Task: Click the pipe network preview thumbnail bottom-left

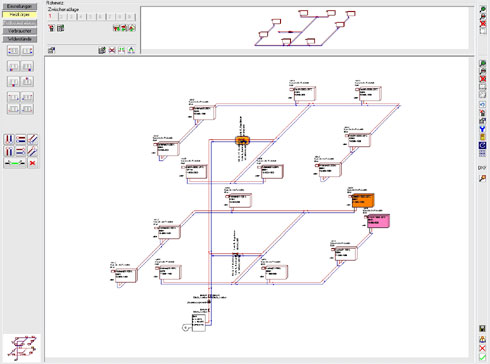Action: [x=22, y=348]
